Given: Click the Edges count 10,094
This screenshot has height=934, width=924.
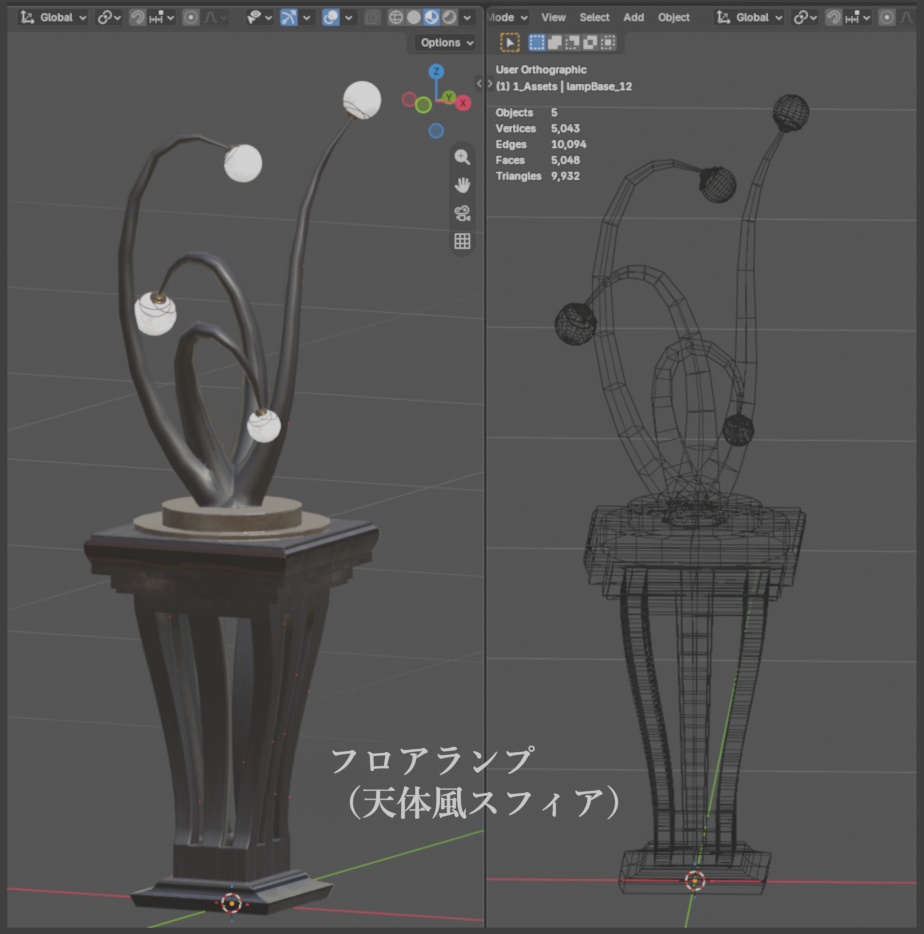Looking at the screenshot, I should click(568, 144).
